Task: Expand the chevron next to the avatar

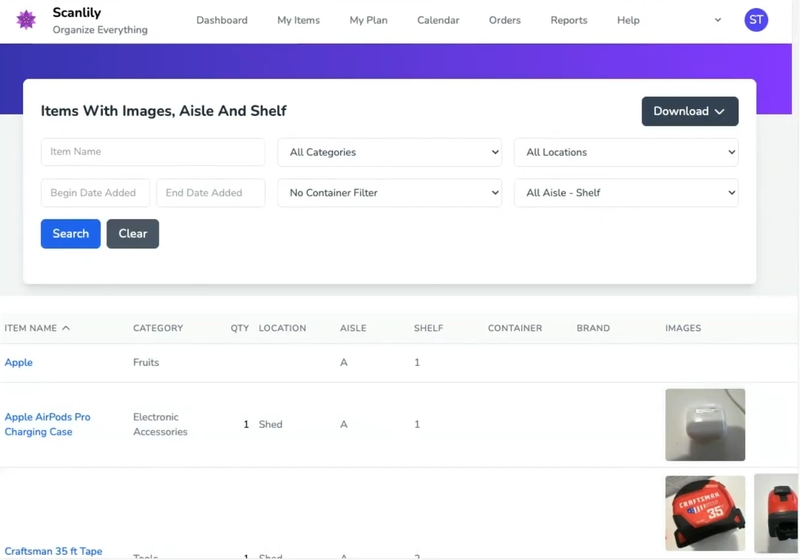Action: 718,20
